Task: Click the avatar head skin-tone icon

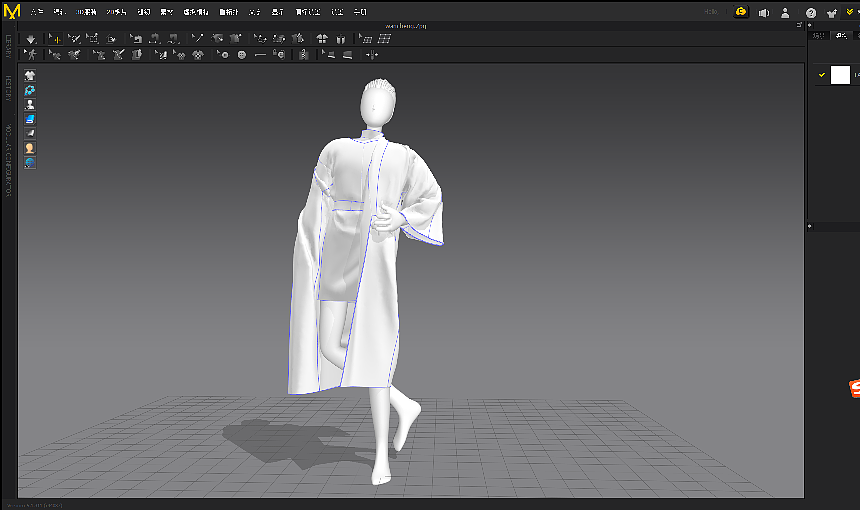Action: 30,148
